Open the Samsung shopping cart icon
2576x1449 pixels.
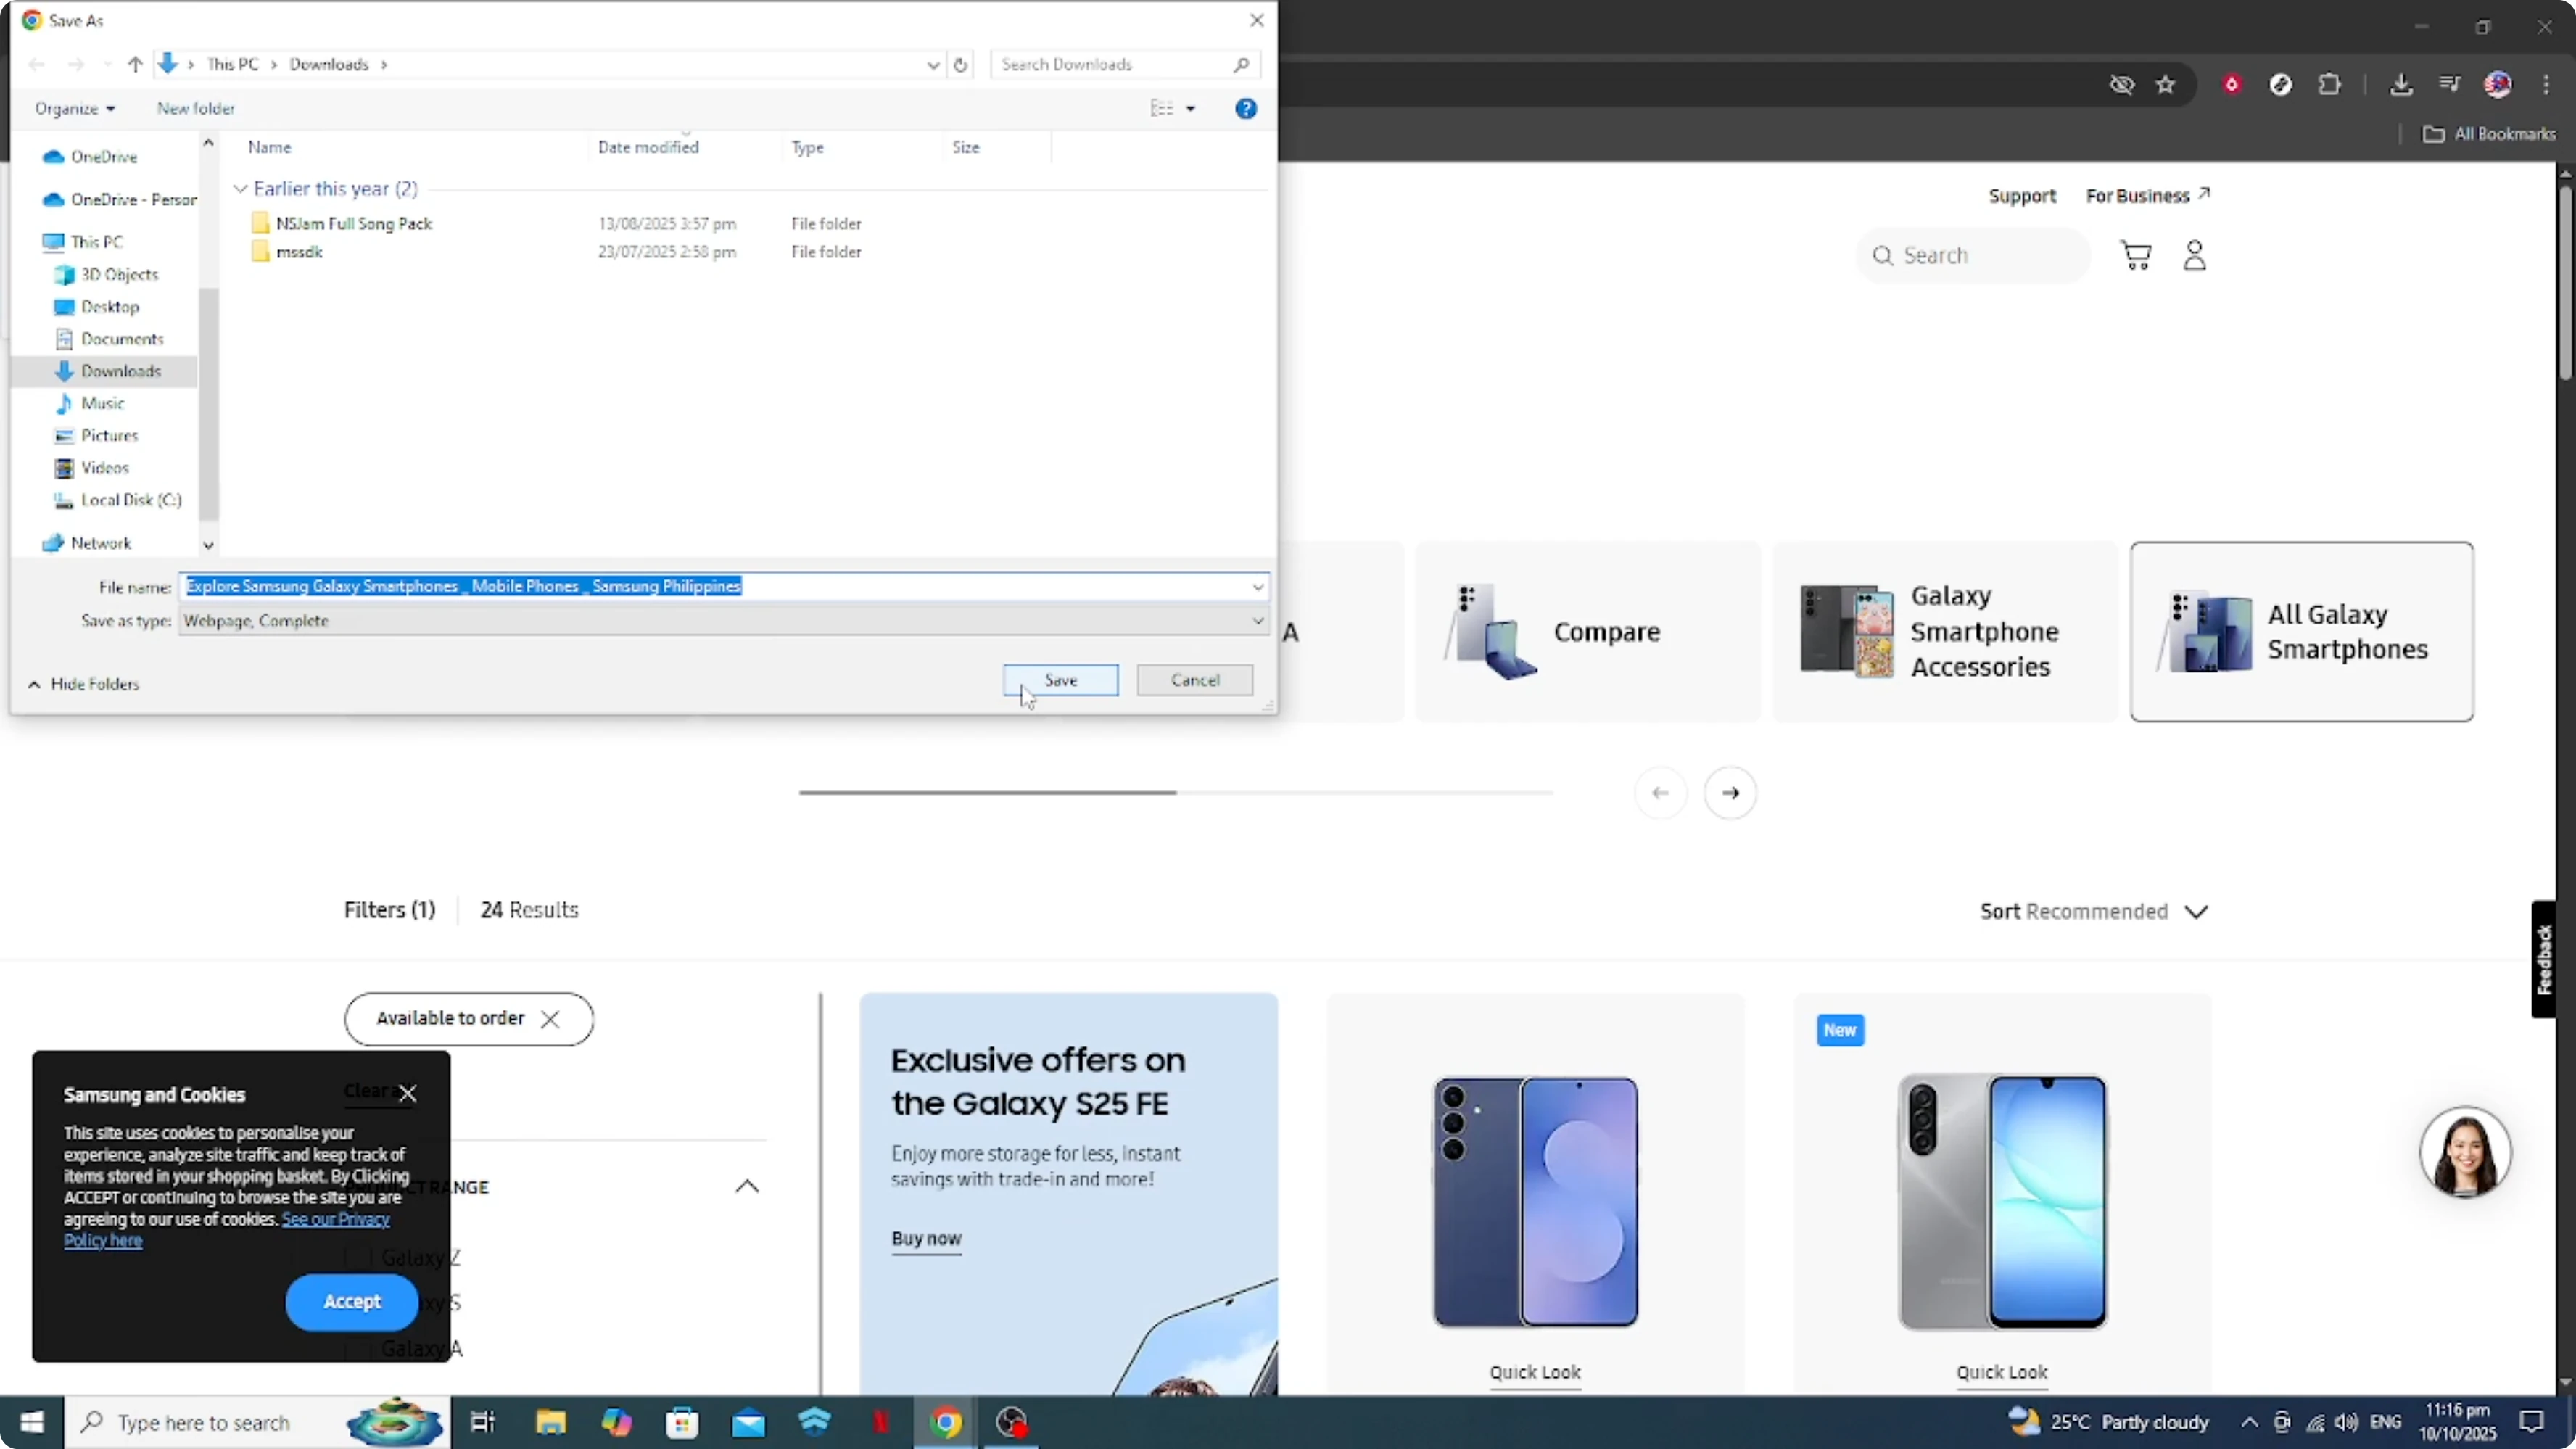tap(2135, 256)
